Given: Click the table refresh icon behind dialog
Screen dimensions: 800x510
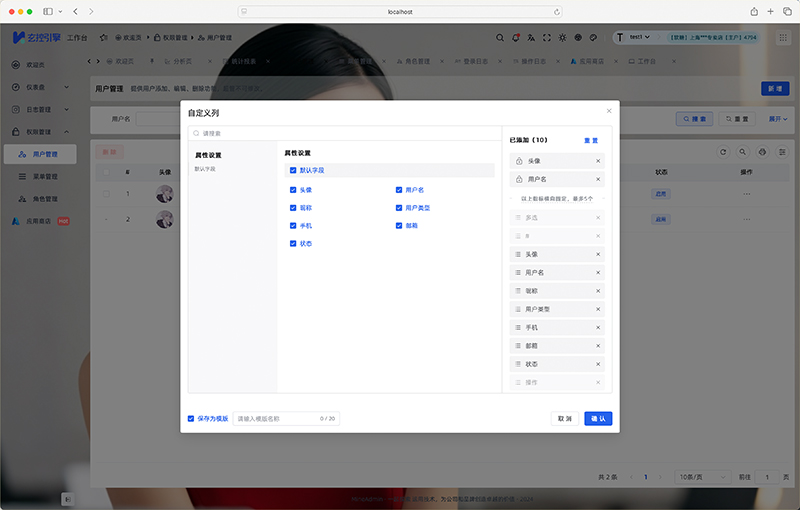Looking at the screenshot, I should [723, 152].
